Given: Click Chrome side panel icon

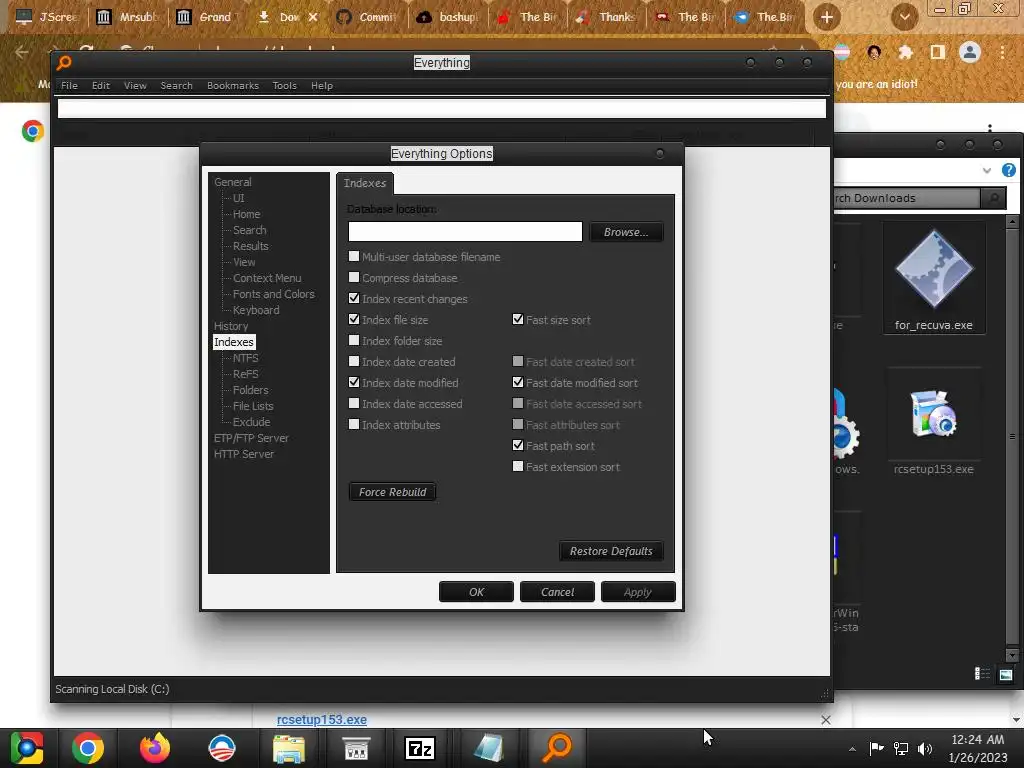Looking at the screenshot, I should tap(937, 52).
